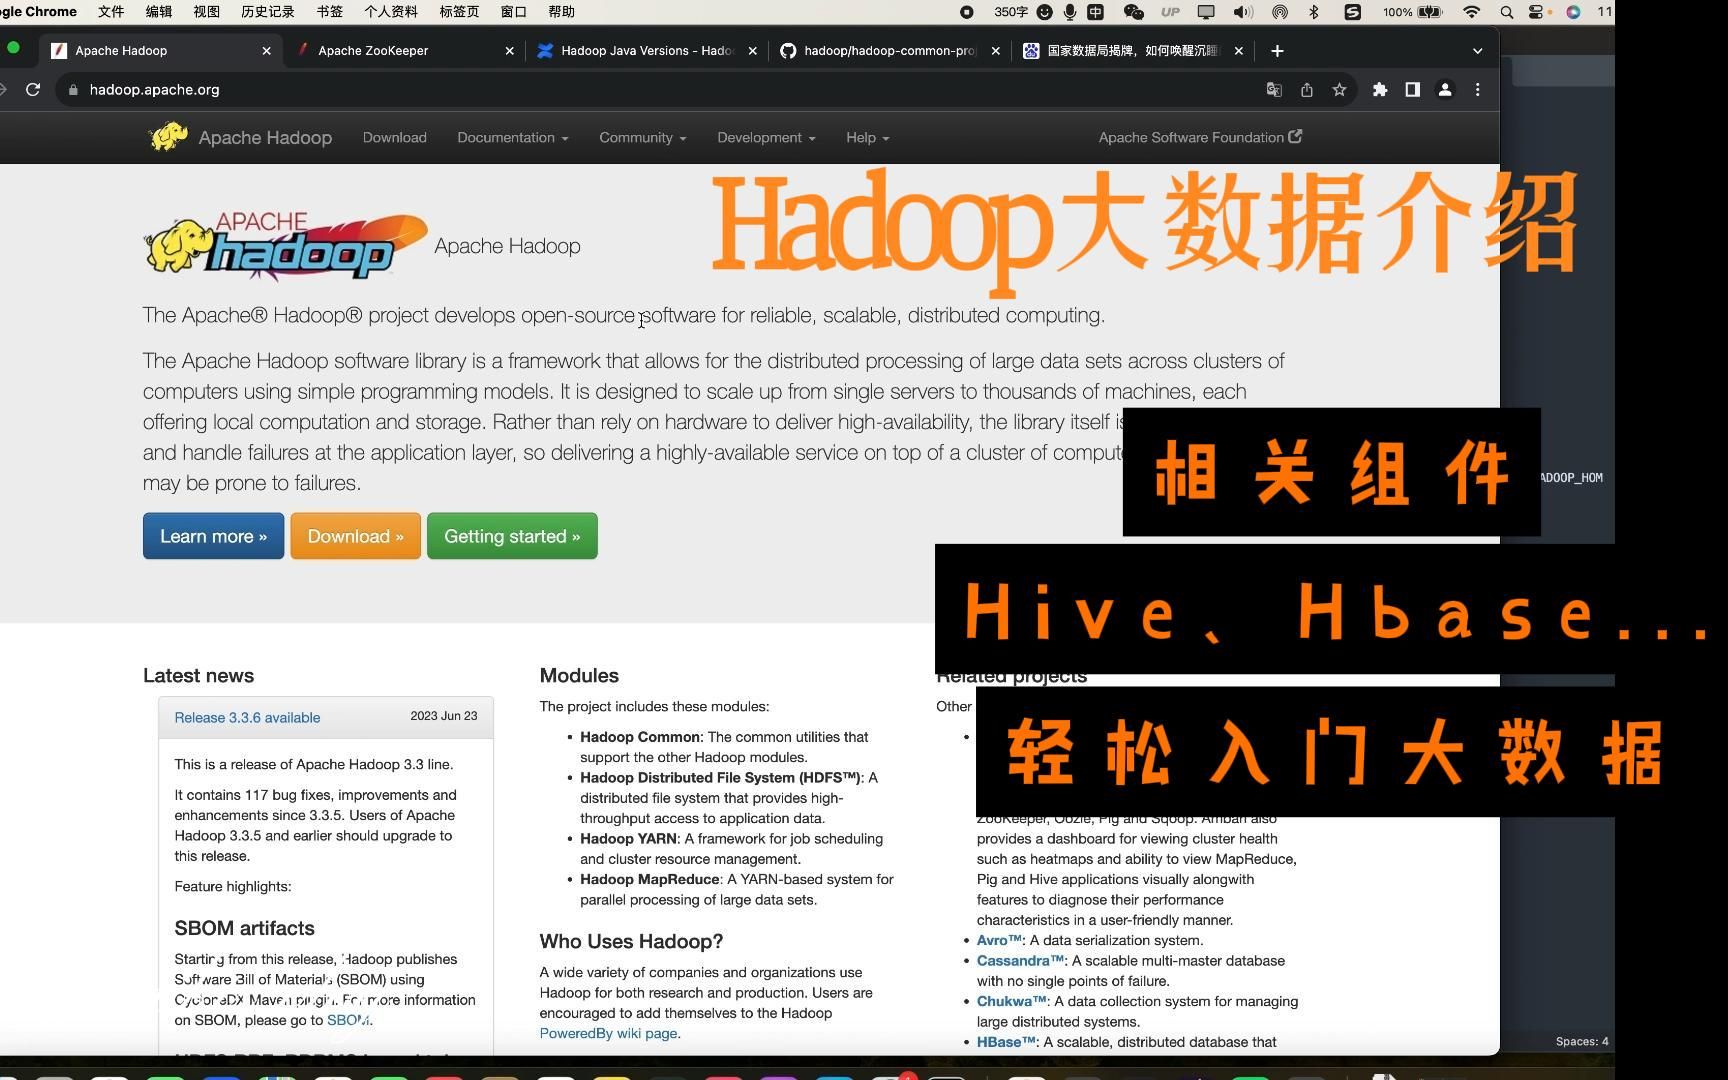Open the 历史记录 menu
The height and width of the screenshot is (1080, 1728).
click(268, 12)
